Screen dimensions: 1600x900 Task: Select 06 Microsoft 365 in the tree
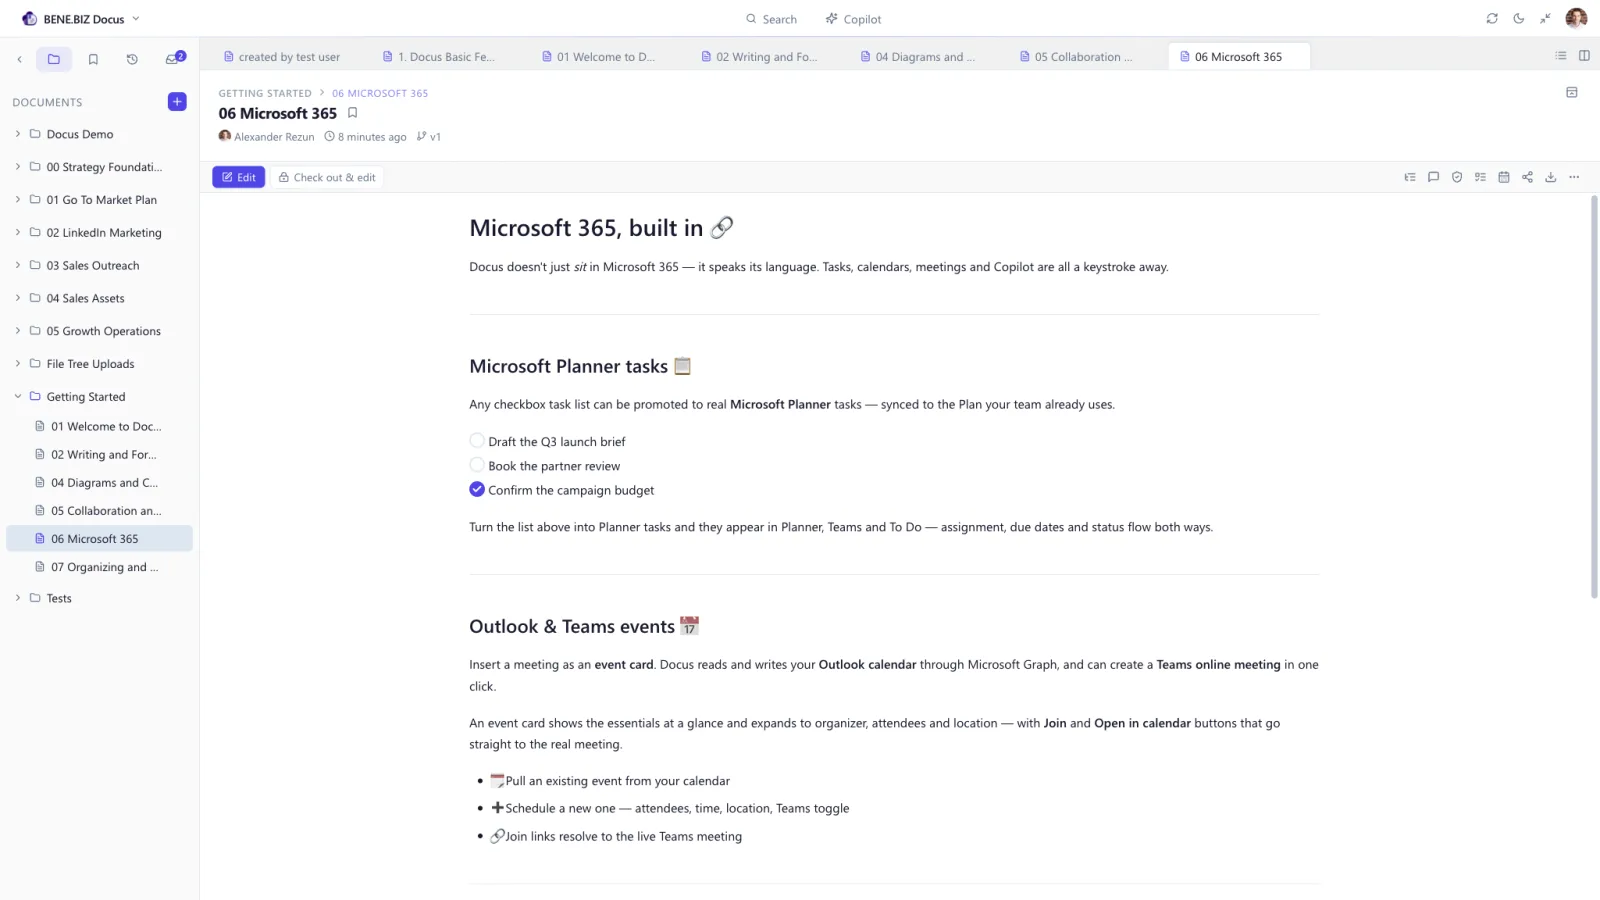coord(99,538)
